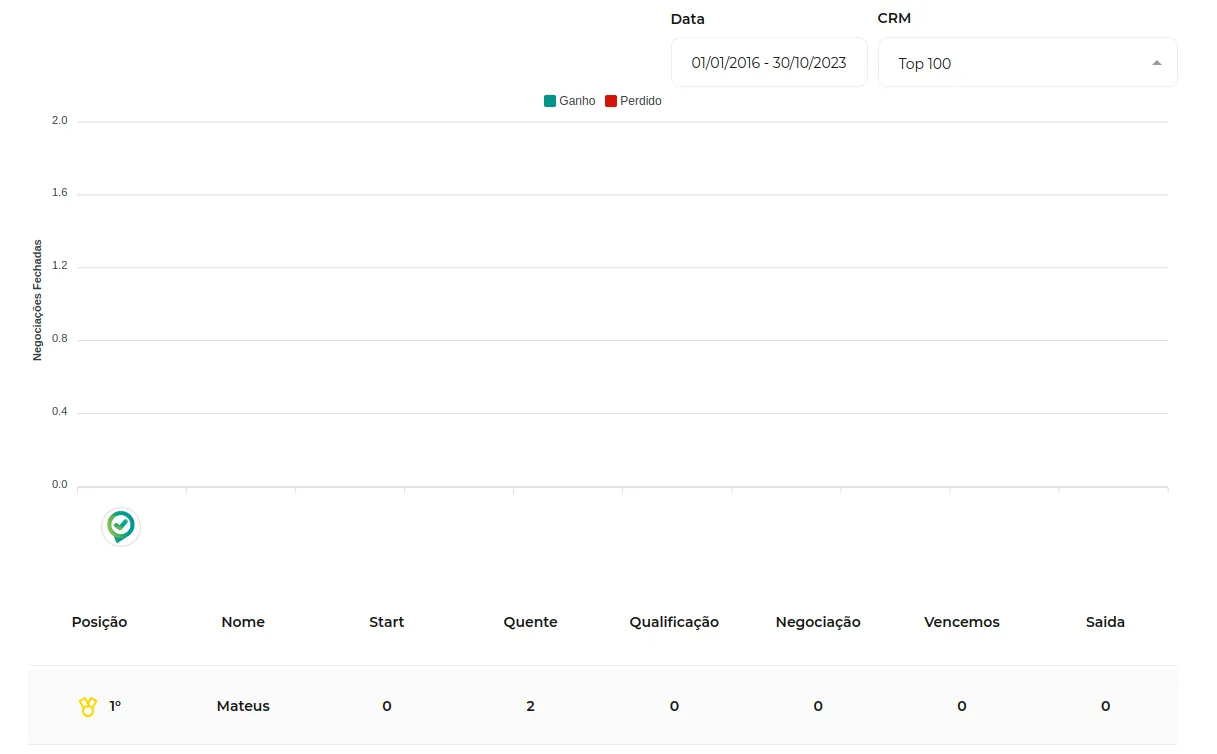Click the Quente column header
This screenshot has height=754, width=1217.
pyautogui.click(x=531, y=622)
